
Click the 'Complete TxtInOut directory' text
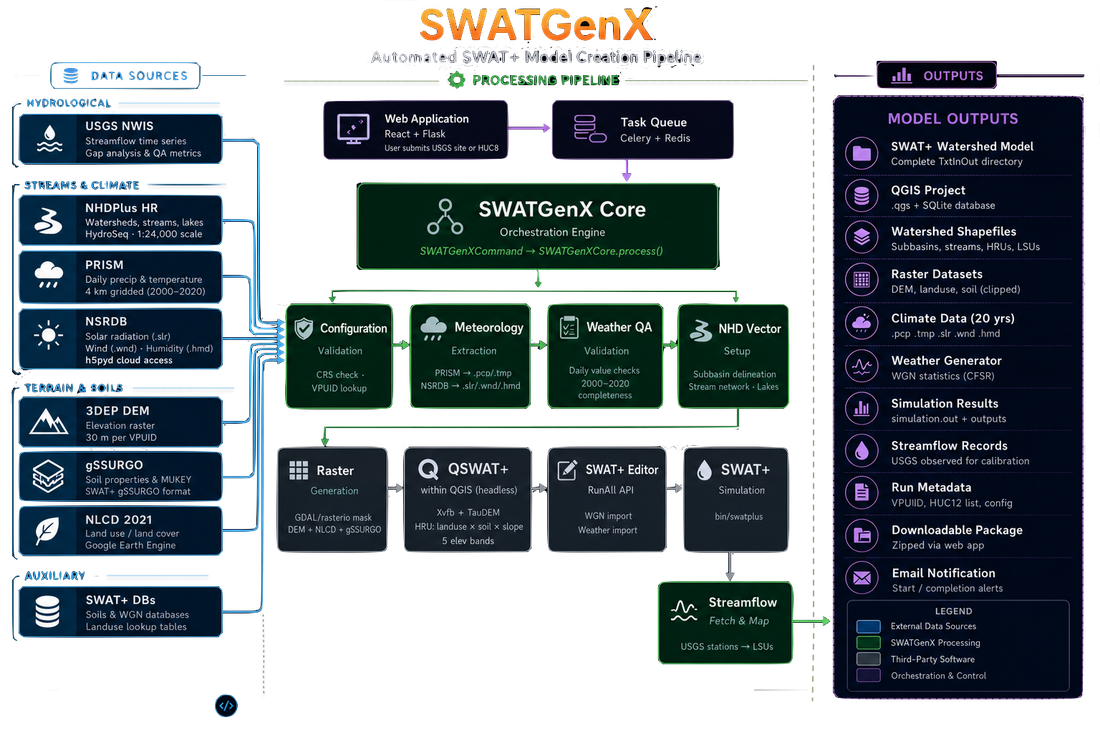(x=956, y=161)
